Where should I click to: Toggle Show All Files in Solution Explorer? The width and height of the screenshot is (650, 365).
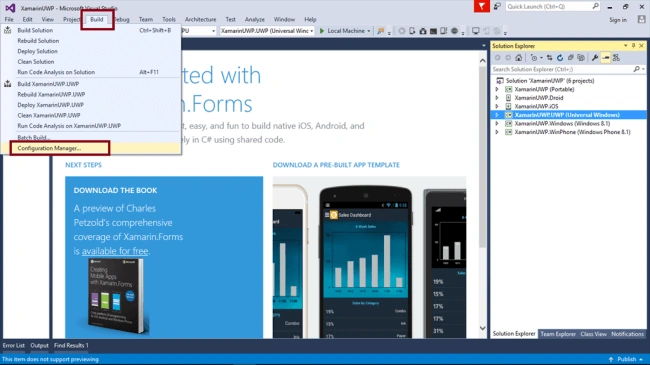[581, 58]
